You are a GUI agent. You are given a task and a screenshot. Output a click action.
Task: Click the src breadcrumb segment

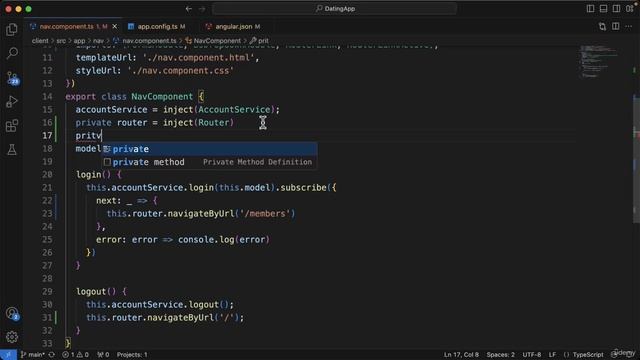[61, 41]
